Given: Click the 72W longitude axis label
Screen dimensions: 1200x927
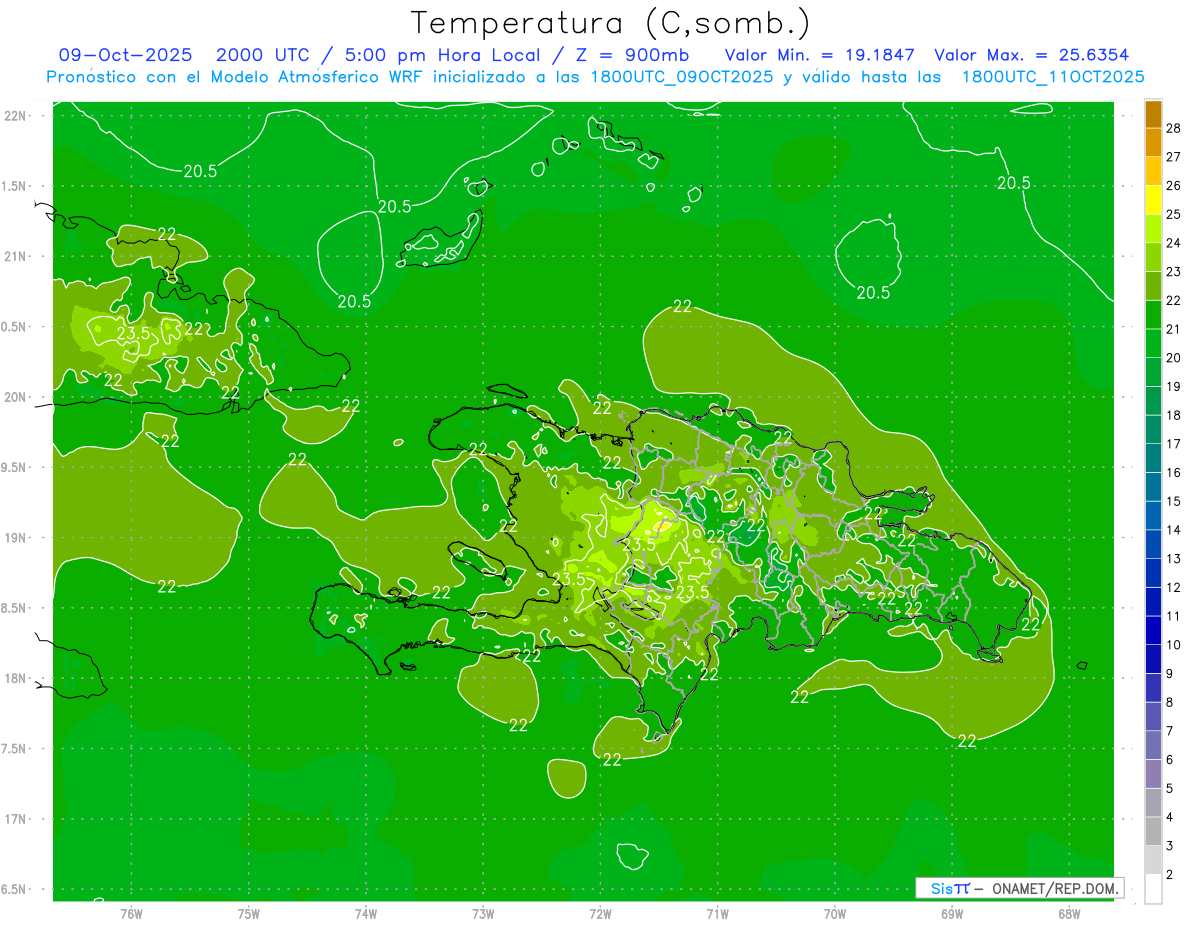Looking at the screenshot, I should point(600,913).
